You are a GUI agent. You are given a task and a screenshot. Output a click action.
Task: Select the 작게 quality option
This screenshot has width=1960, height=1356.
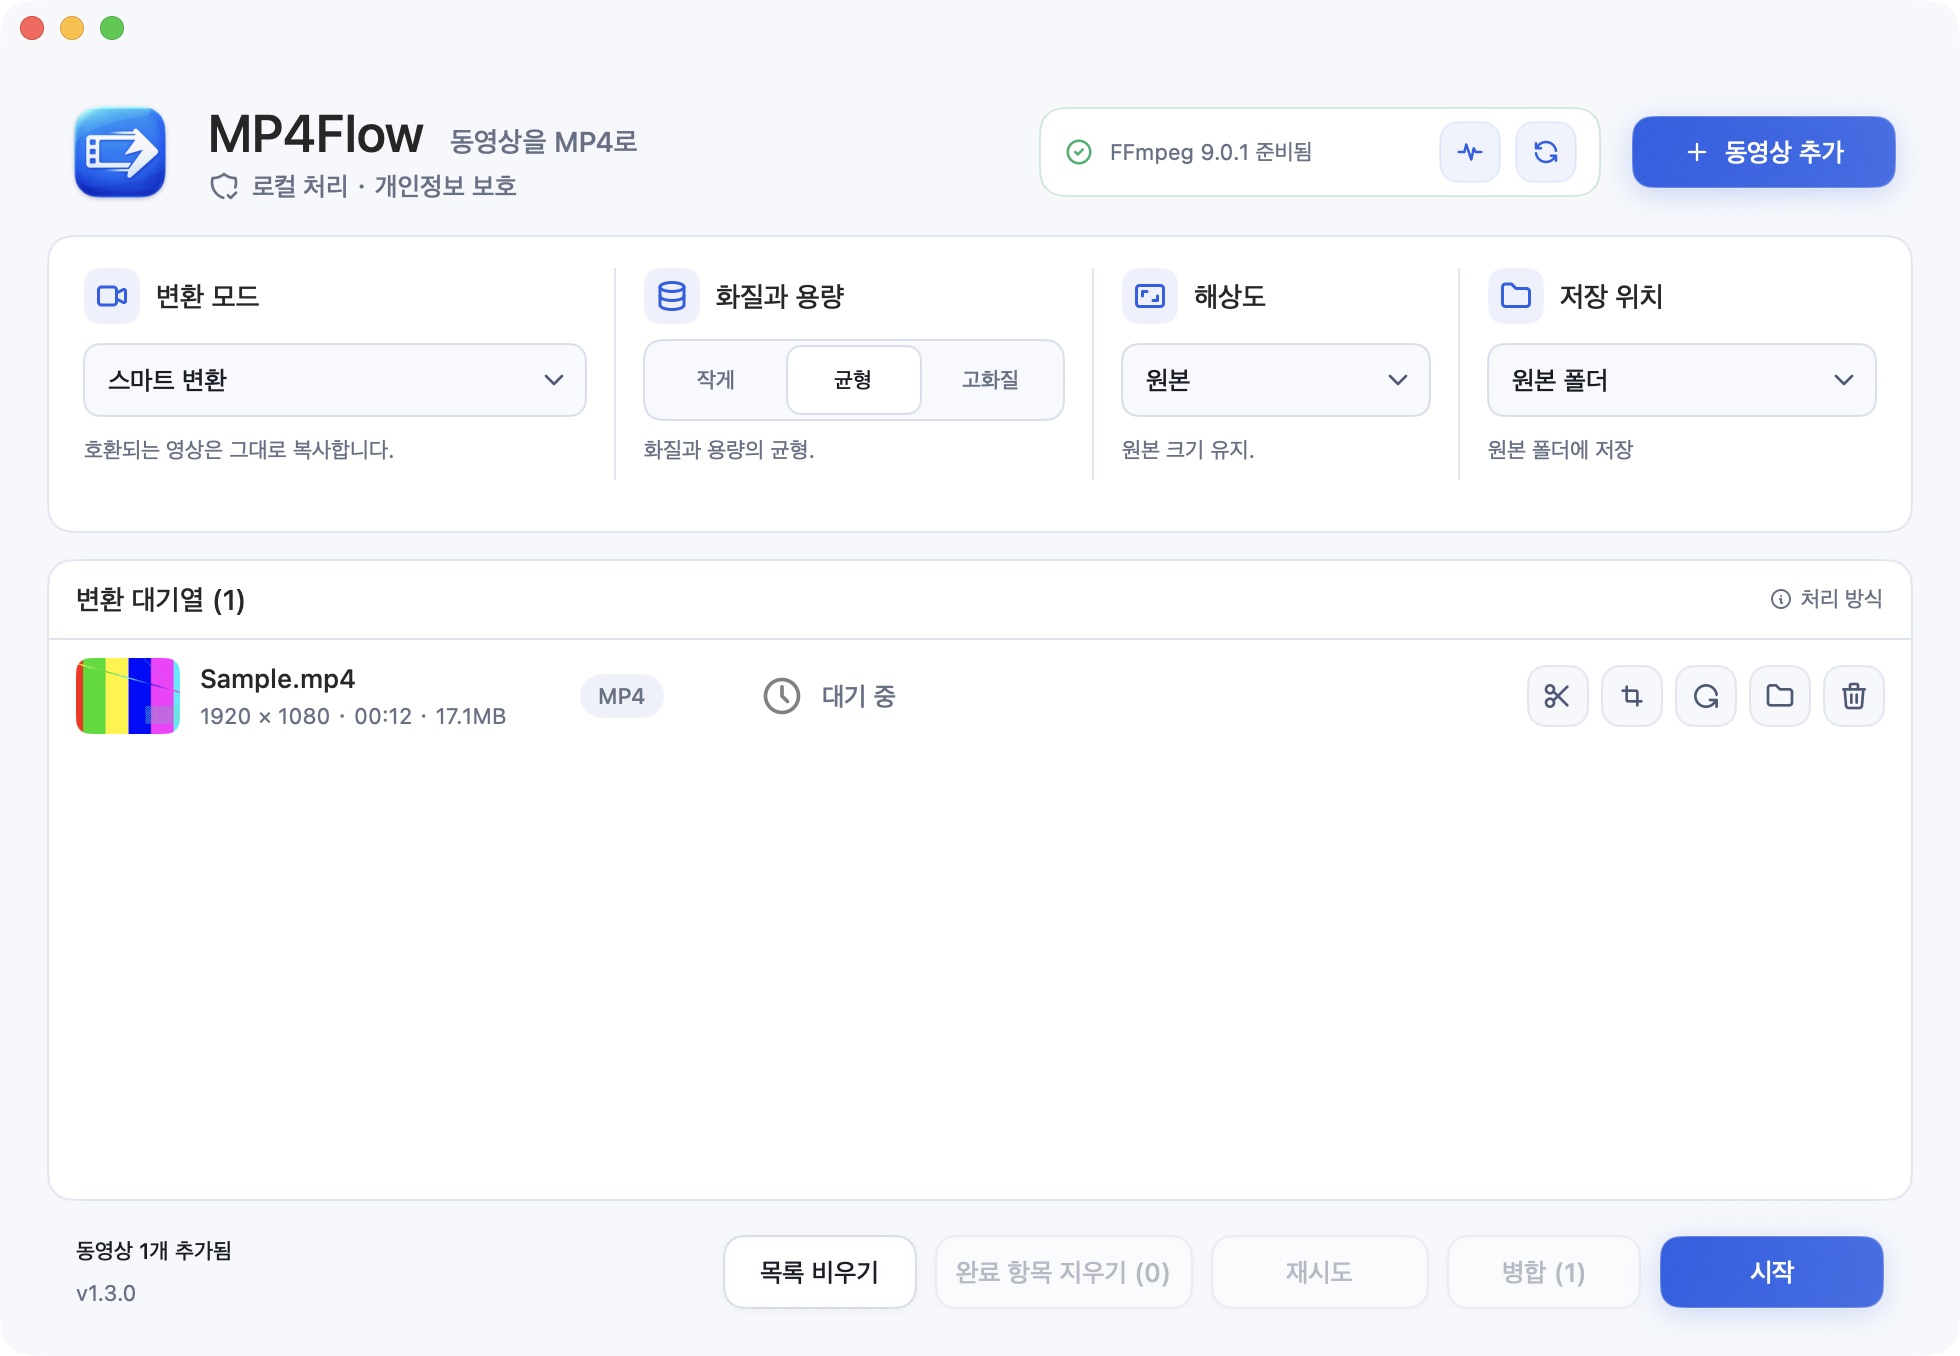click(x=716, y=380)
